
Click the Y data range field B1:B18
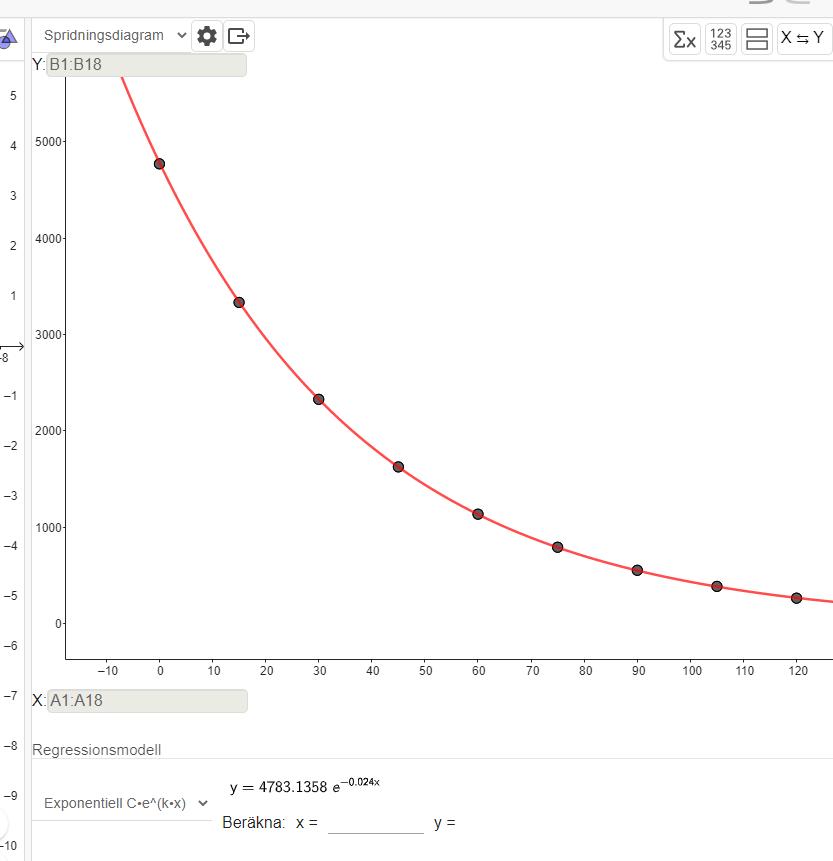146,65
